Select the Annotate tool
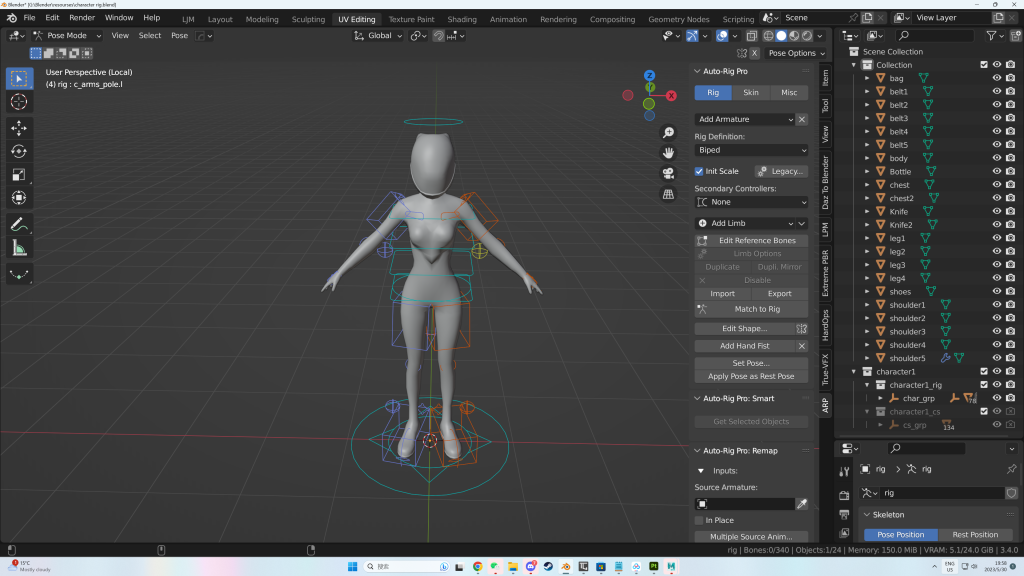This screenshot has height=576, width=1024. click(19, 225)
